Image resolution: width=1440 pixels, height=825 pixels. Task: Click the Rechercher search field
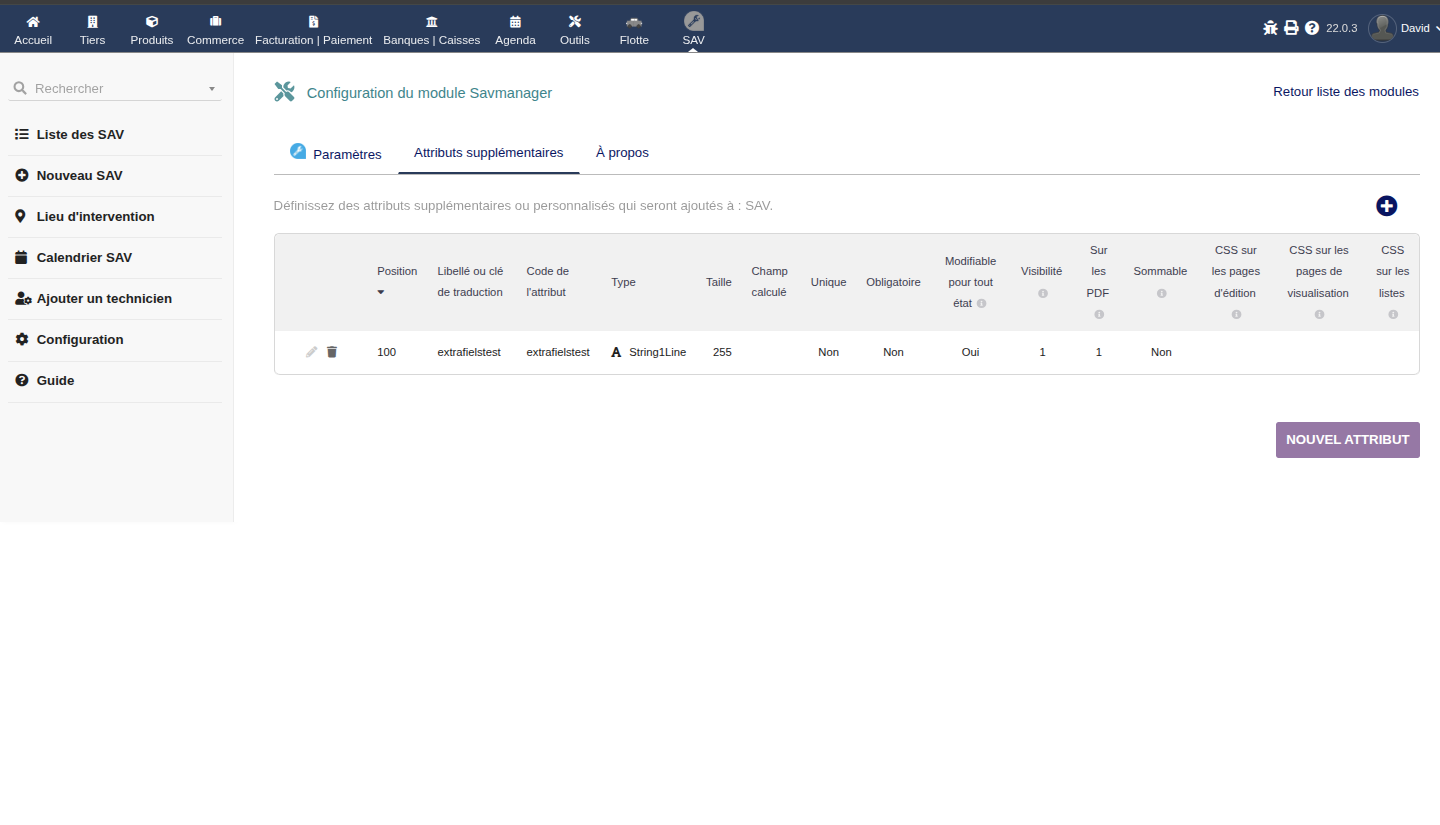pos(115,89)
